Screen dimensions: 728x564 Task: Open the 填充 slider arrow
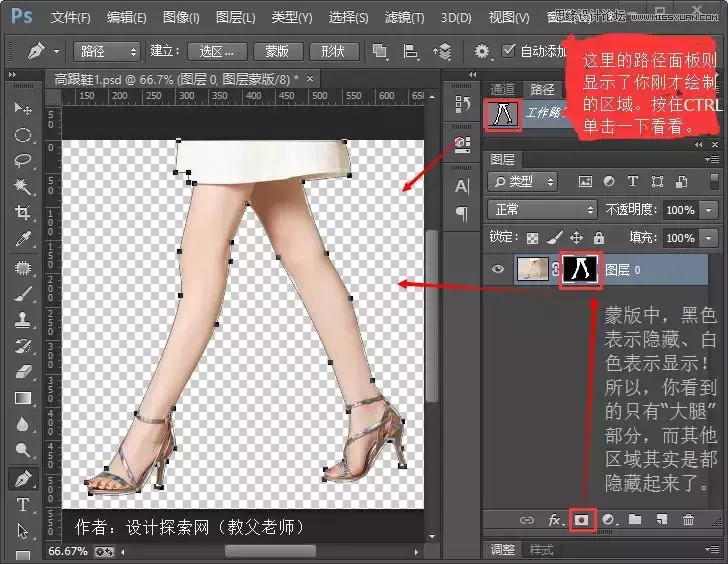pyautogui.click(x=709, y=238)
